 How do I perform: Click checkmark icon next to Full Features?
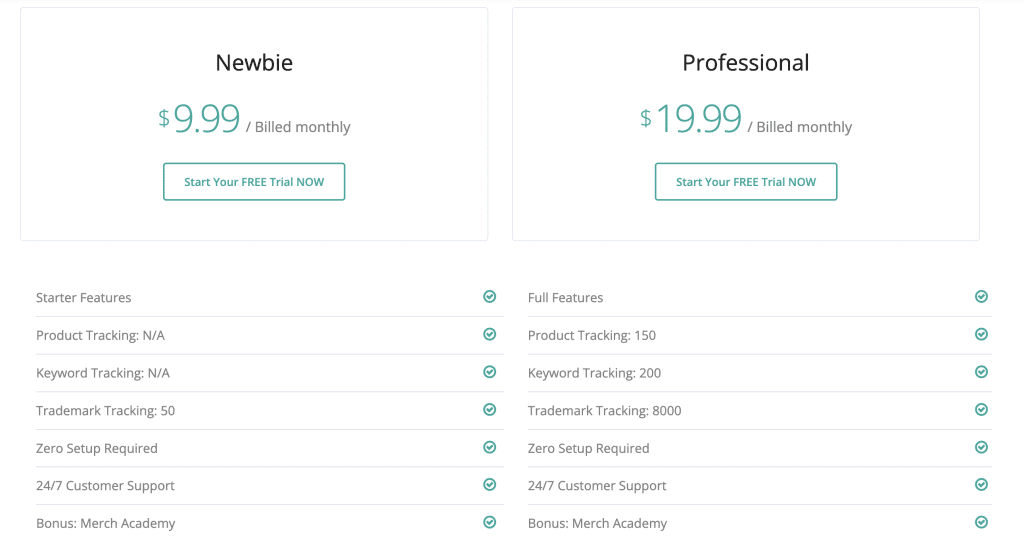pyautogui.click(x=982, y=297)
